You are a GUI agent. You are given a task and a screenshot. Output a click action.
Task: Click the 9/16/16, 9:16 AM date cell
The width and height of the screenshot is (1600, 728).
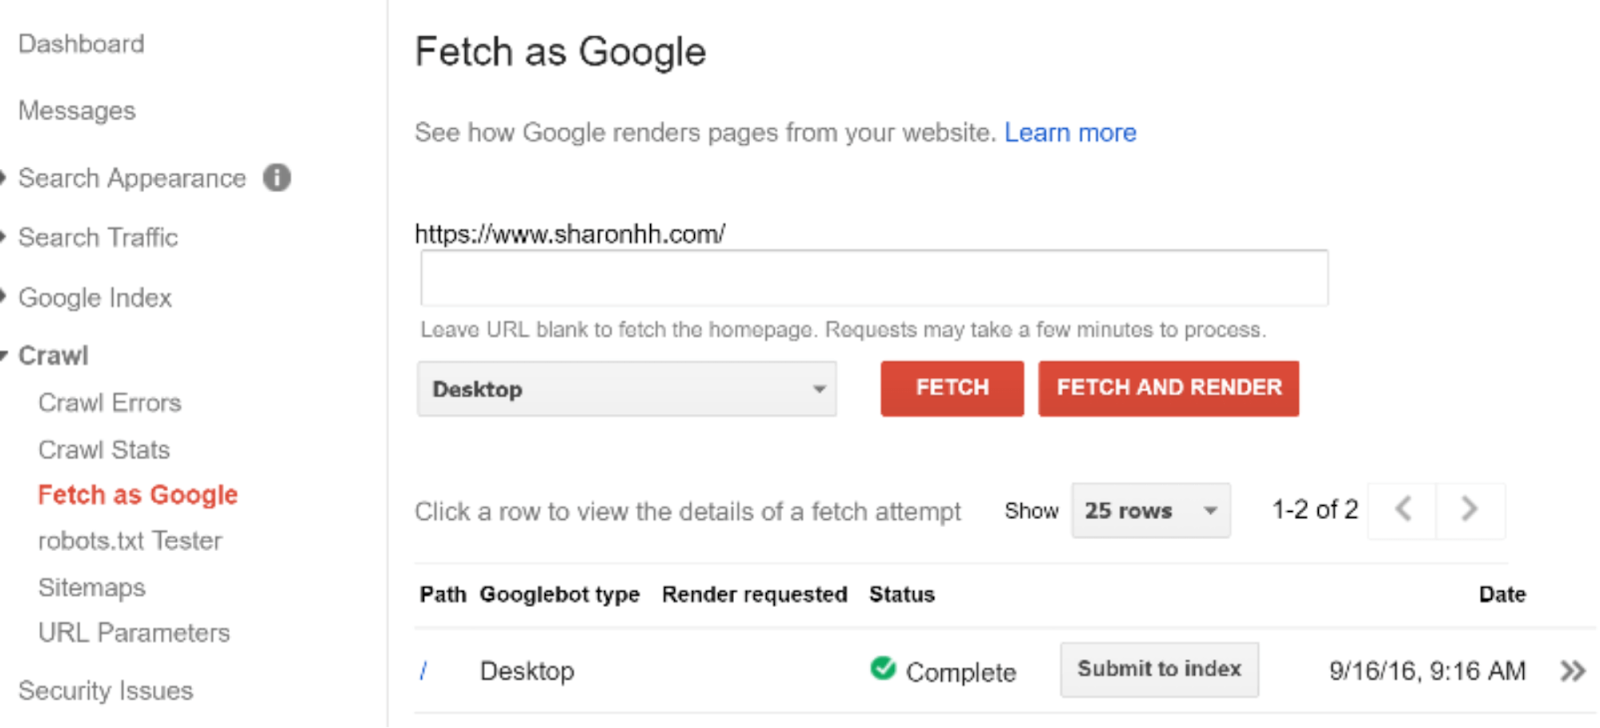click(1427, 671)
